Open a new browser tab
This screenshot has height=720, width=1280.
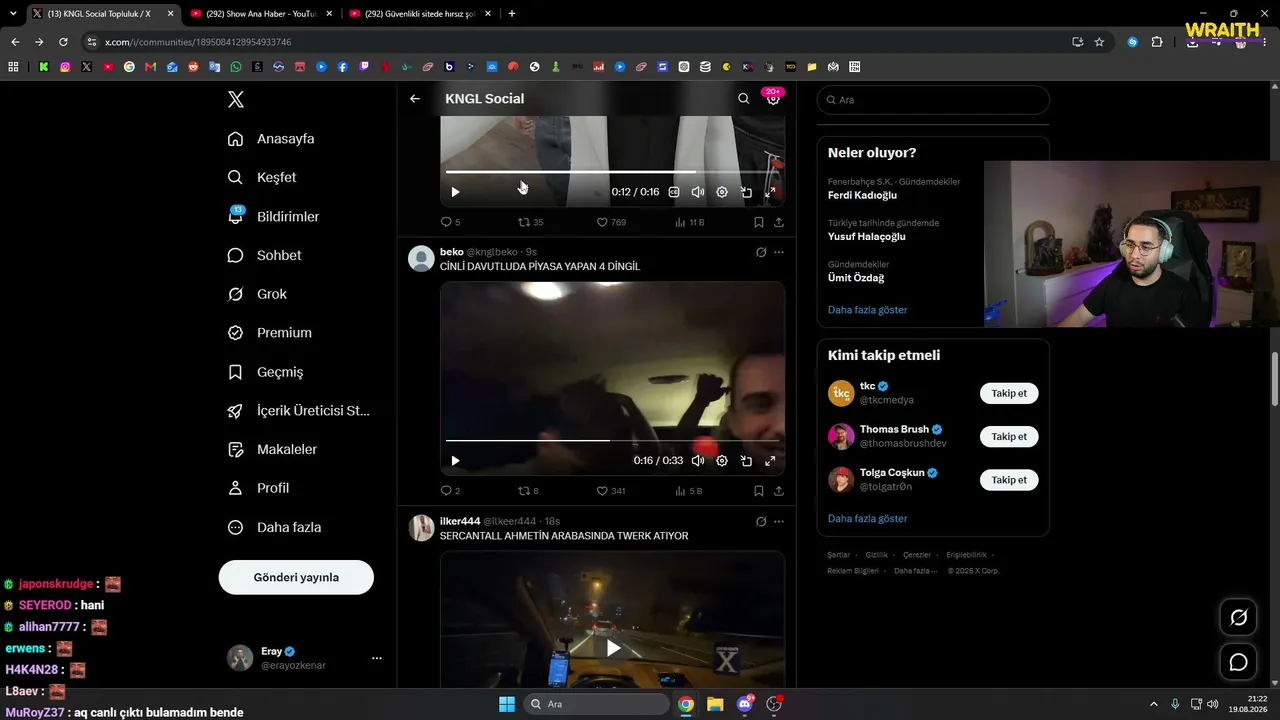[512, 14]
